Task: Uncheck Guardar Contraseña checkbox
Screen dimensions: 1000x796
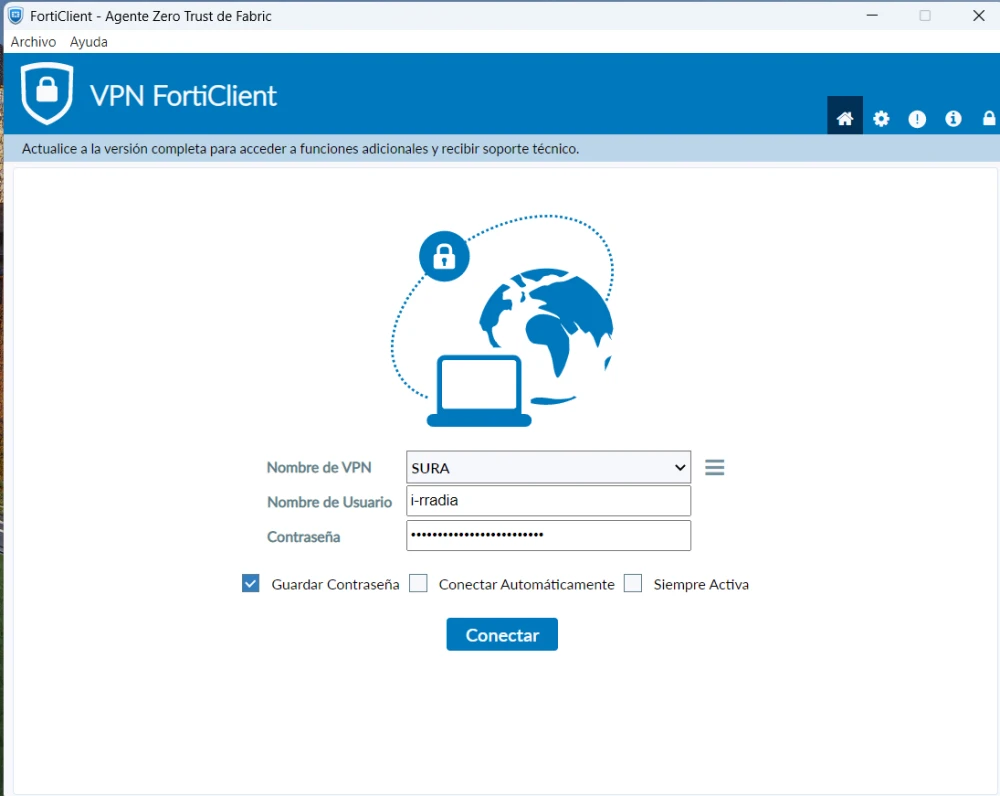Action: (x=251, y=584)
